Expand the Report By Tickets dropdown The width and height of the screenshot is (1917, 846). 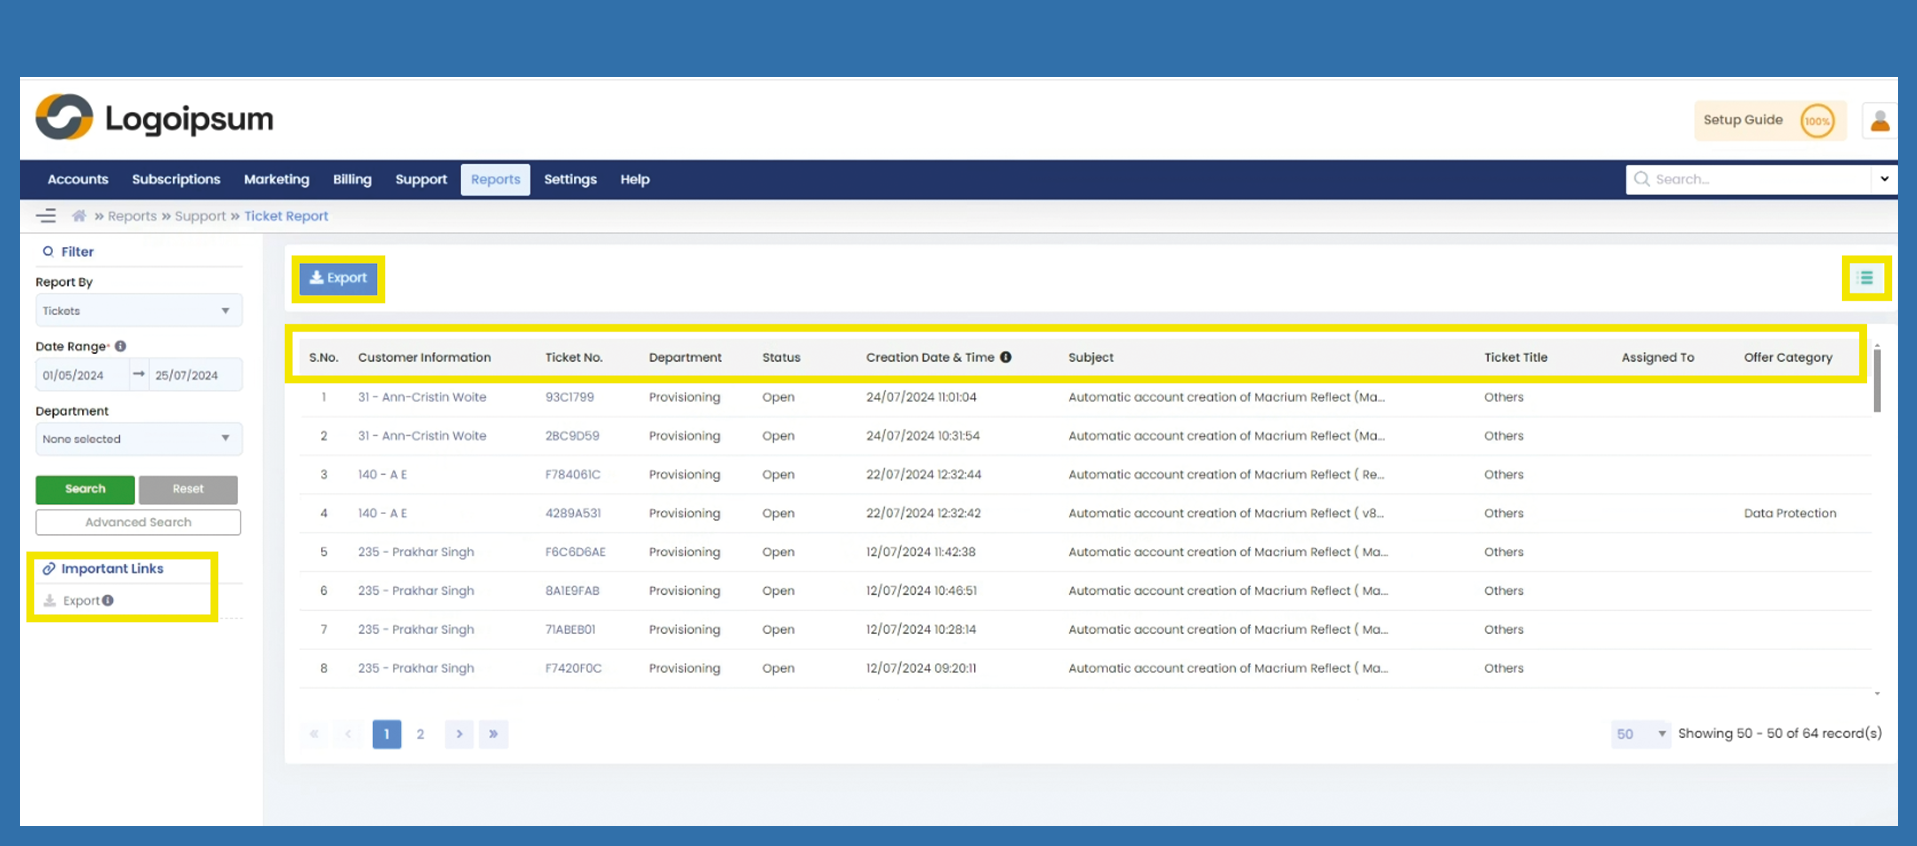point(138,311)
